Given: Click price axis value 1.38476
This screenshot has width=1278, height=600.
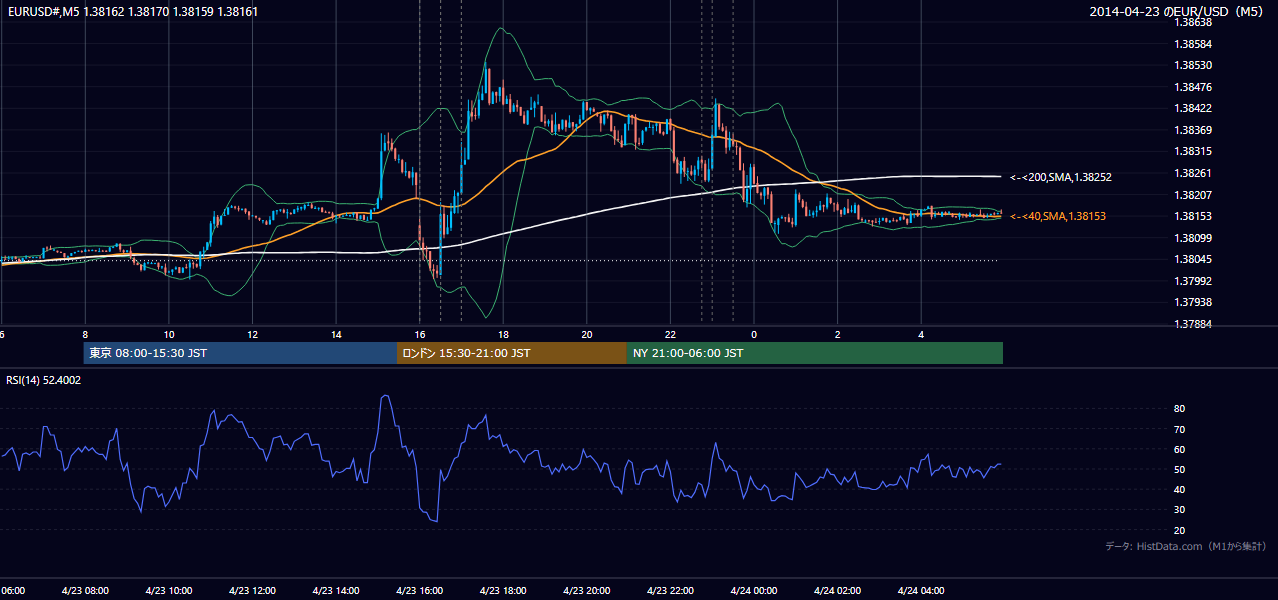Looking at the screenshot, I should [x=1191, y=87].
